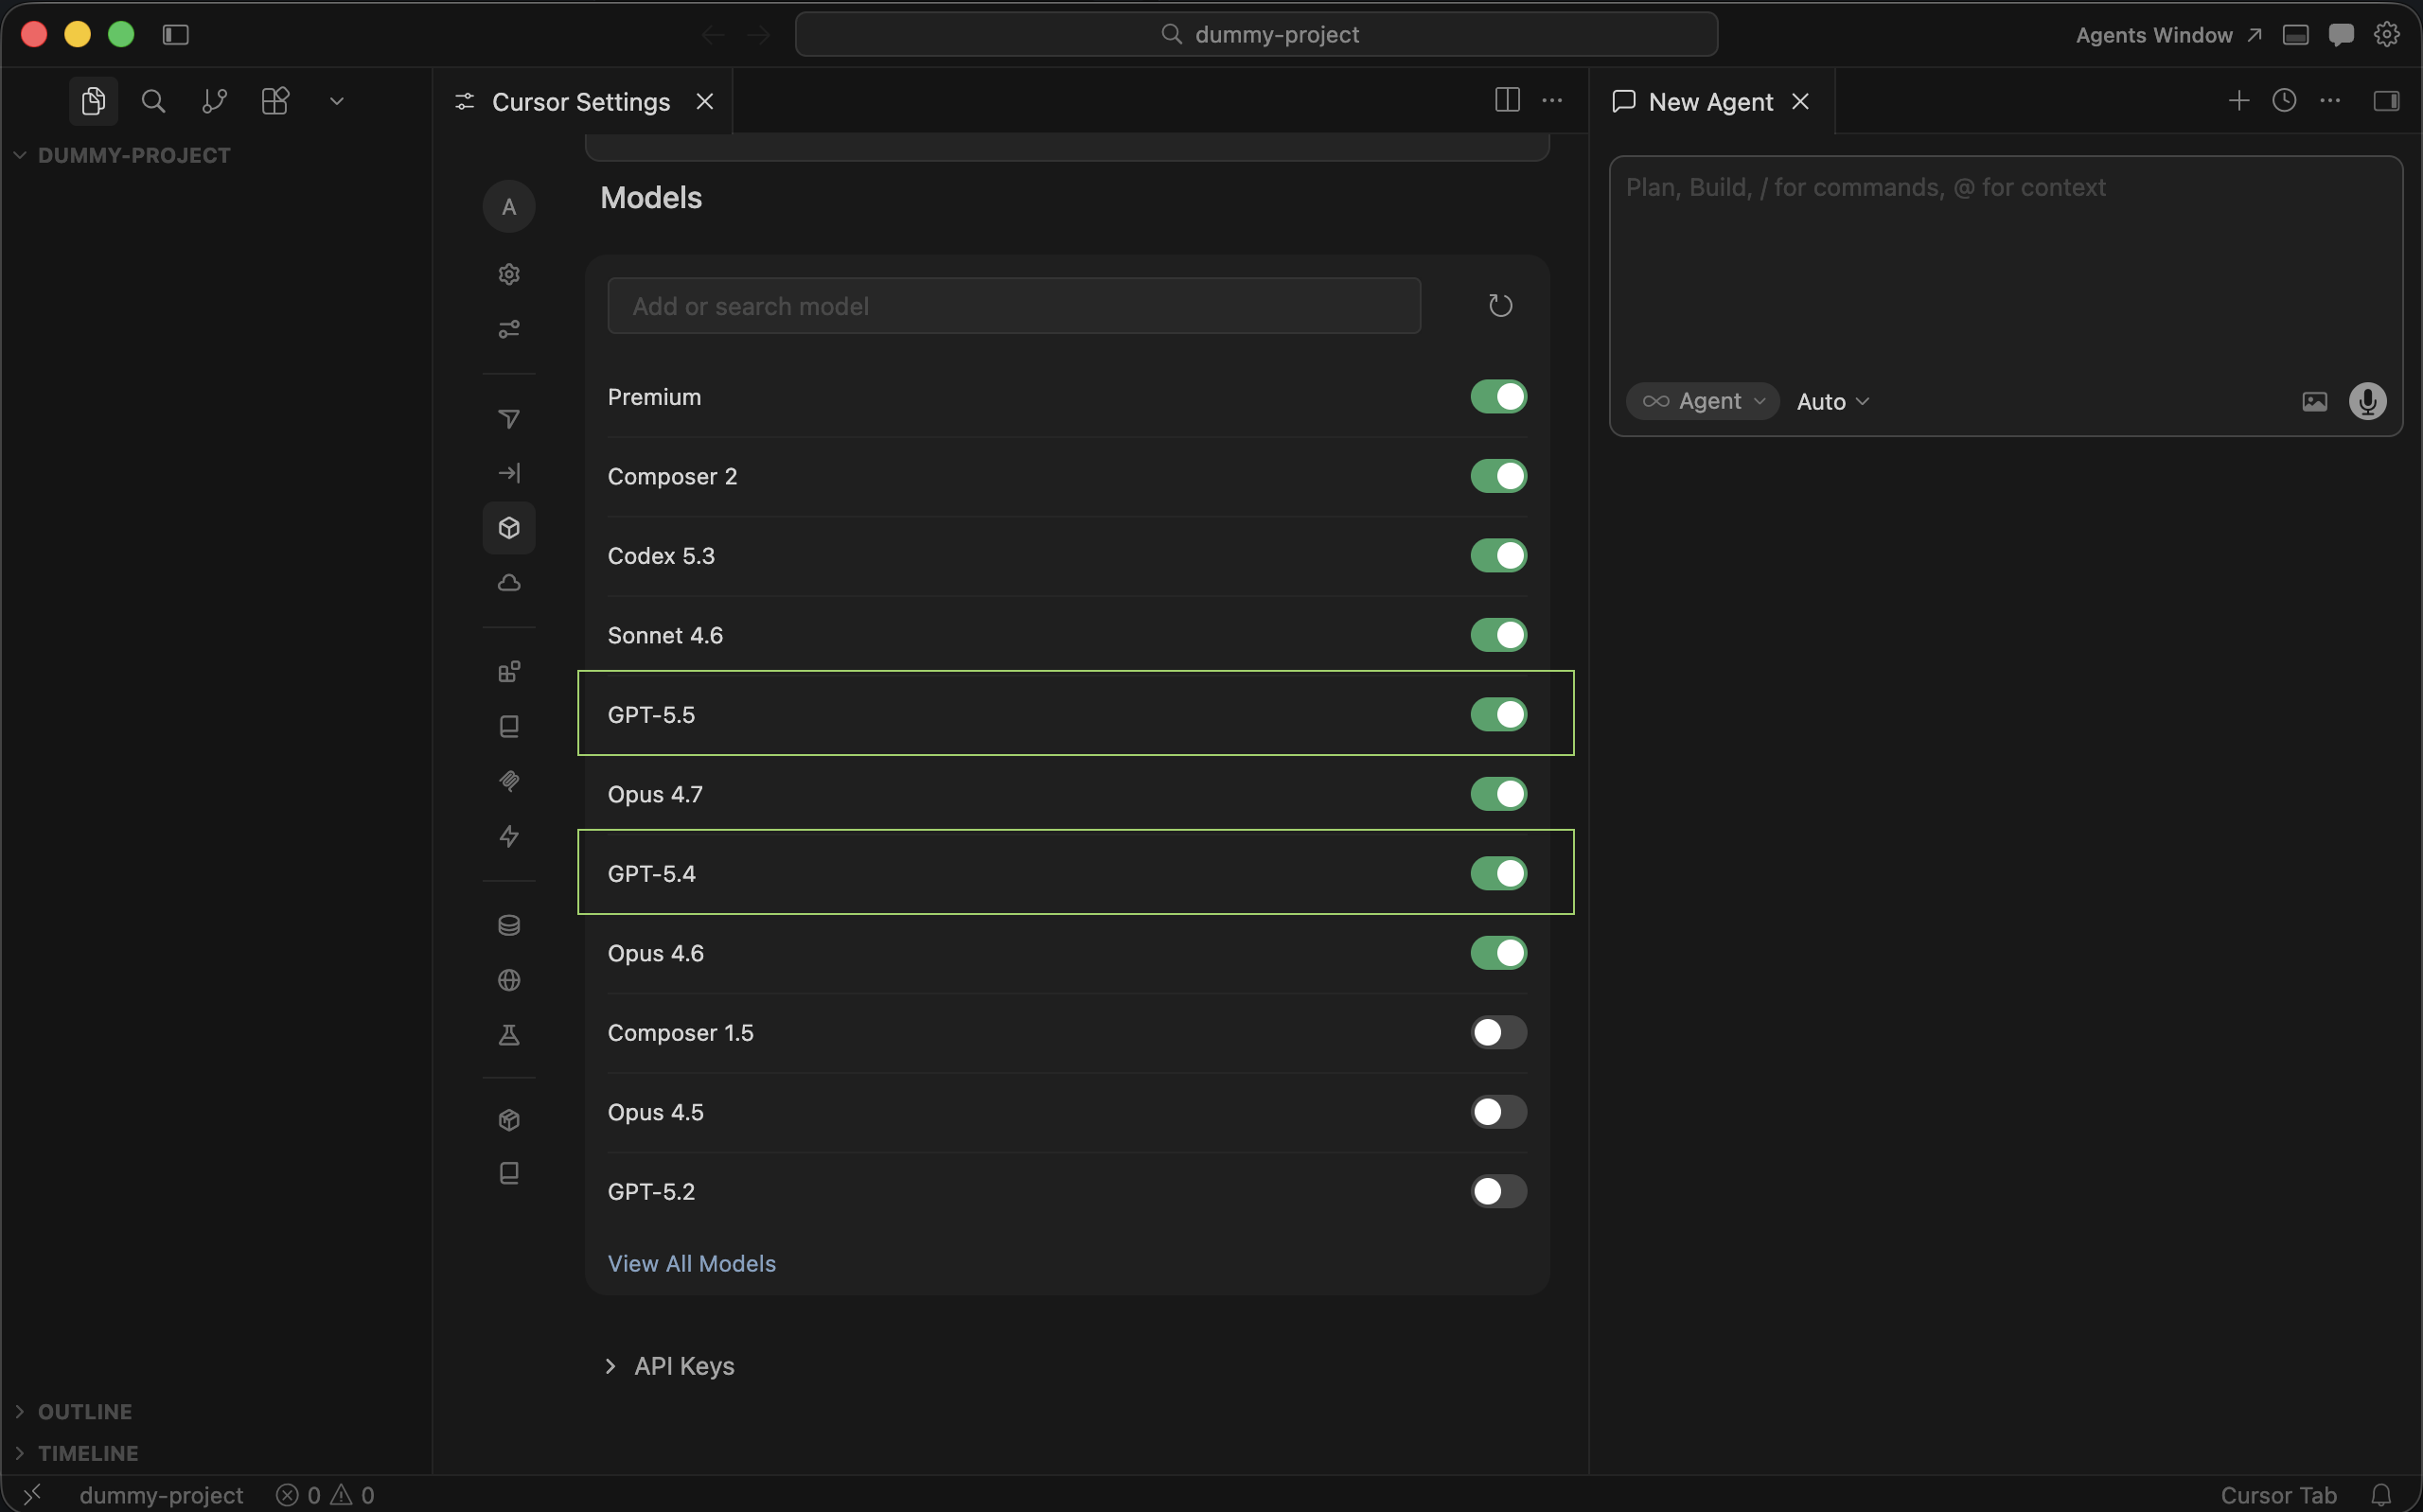Enable the Composer 1.5 model

1498,1033
